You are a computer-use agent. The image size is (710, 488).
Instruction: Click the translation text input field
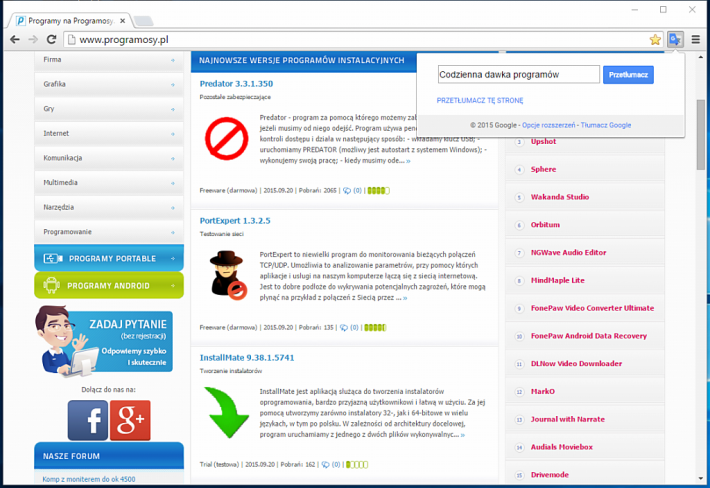pyautogui.click(x=518, y=75)
